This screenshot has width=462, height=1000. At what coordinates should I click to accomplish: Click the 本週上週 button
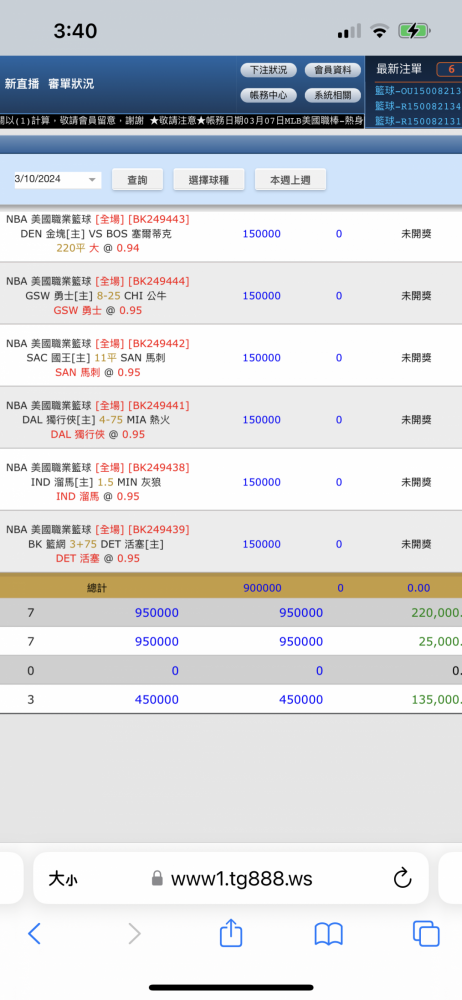coord(290,180)
